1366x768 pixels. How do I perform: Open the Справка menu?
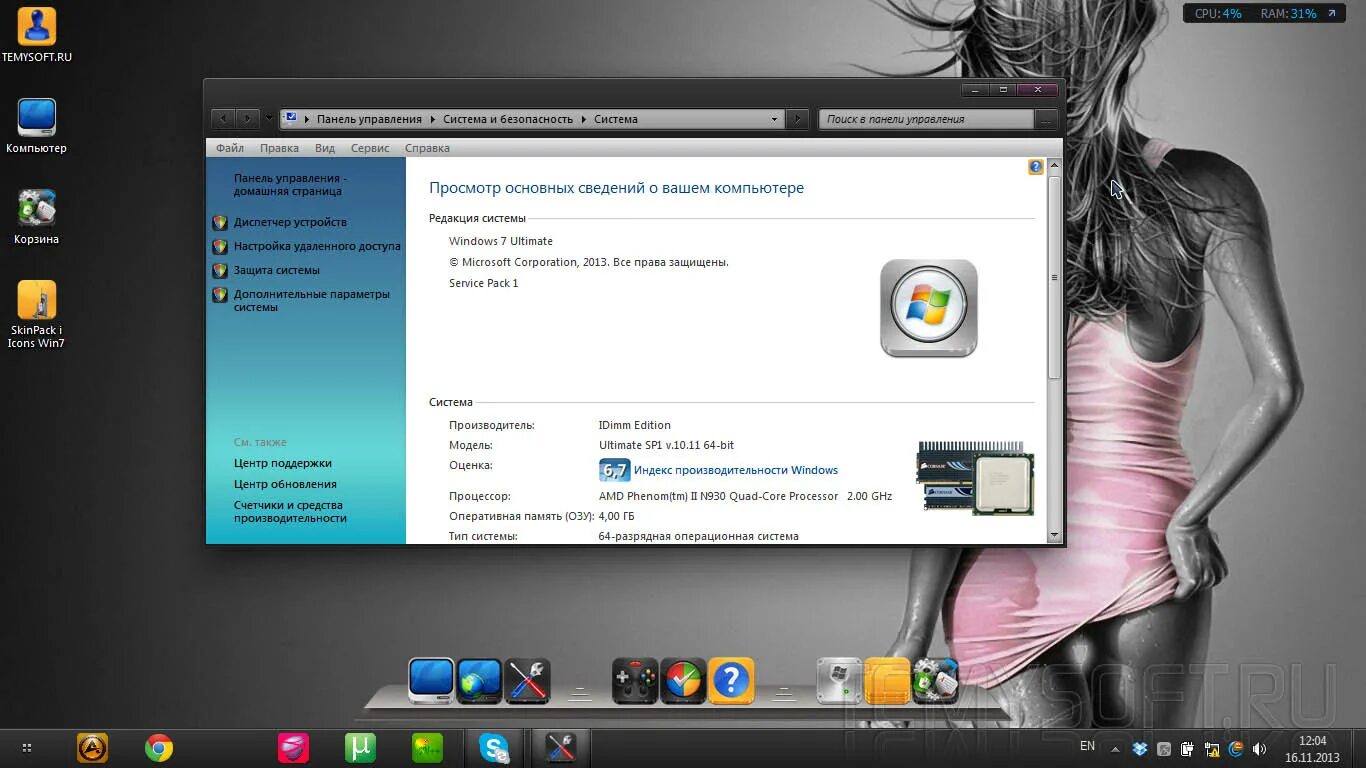[427, 148]
